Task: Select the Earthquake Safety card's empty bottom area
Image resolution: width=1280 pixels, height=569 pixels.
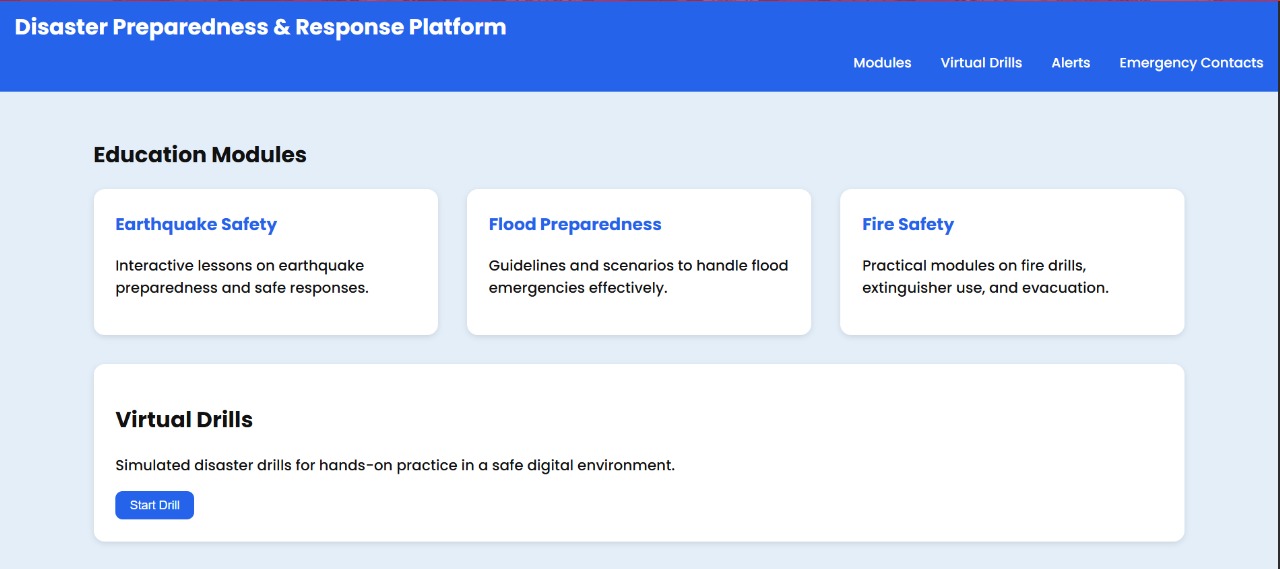Action: (266, 317)
